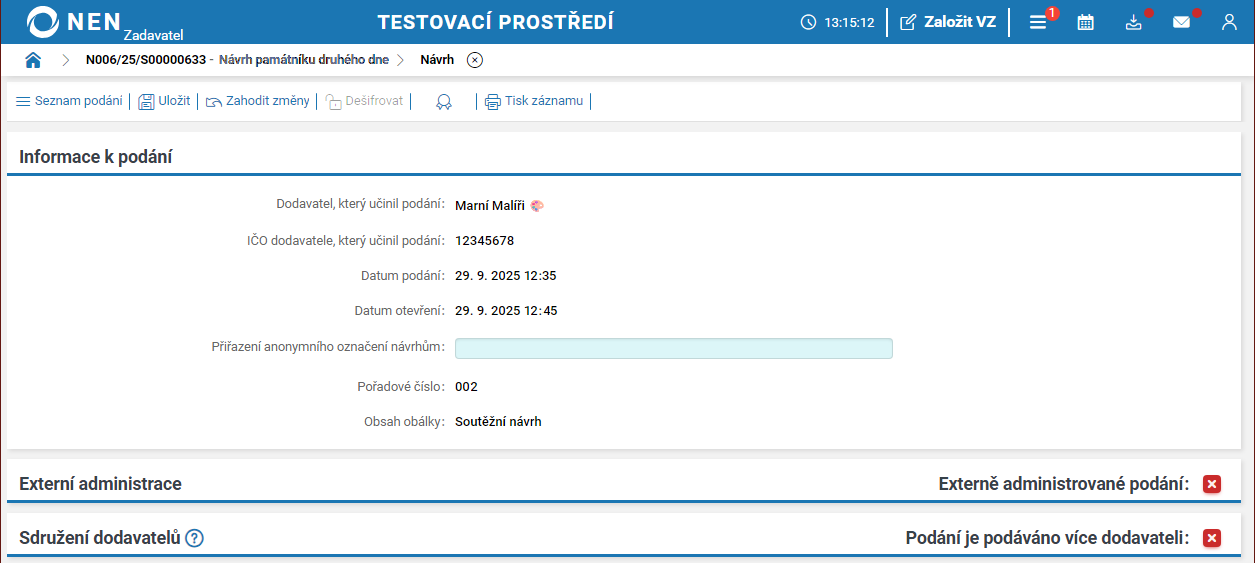Screen dimensions: 1255x563
Task: Click the certificate ribbon icon in toolbar
Action: [x=444, y=101]
